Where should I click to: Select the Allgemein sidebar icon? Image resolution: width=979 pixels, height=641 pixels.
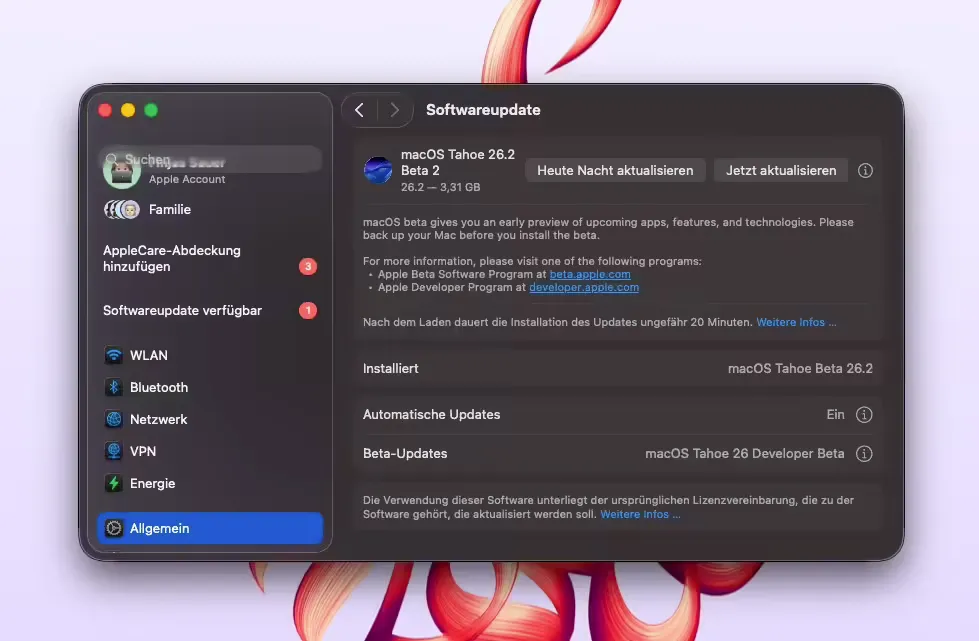(114, 528)
